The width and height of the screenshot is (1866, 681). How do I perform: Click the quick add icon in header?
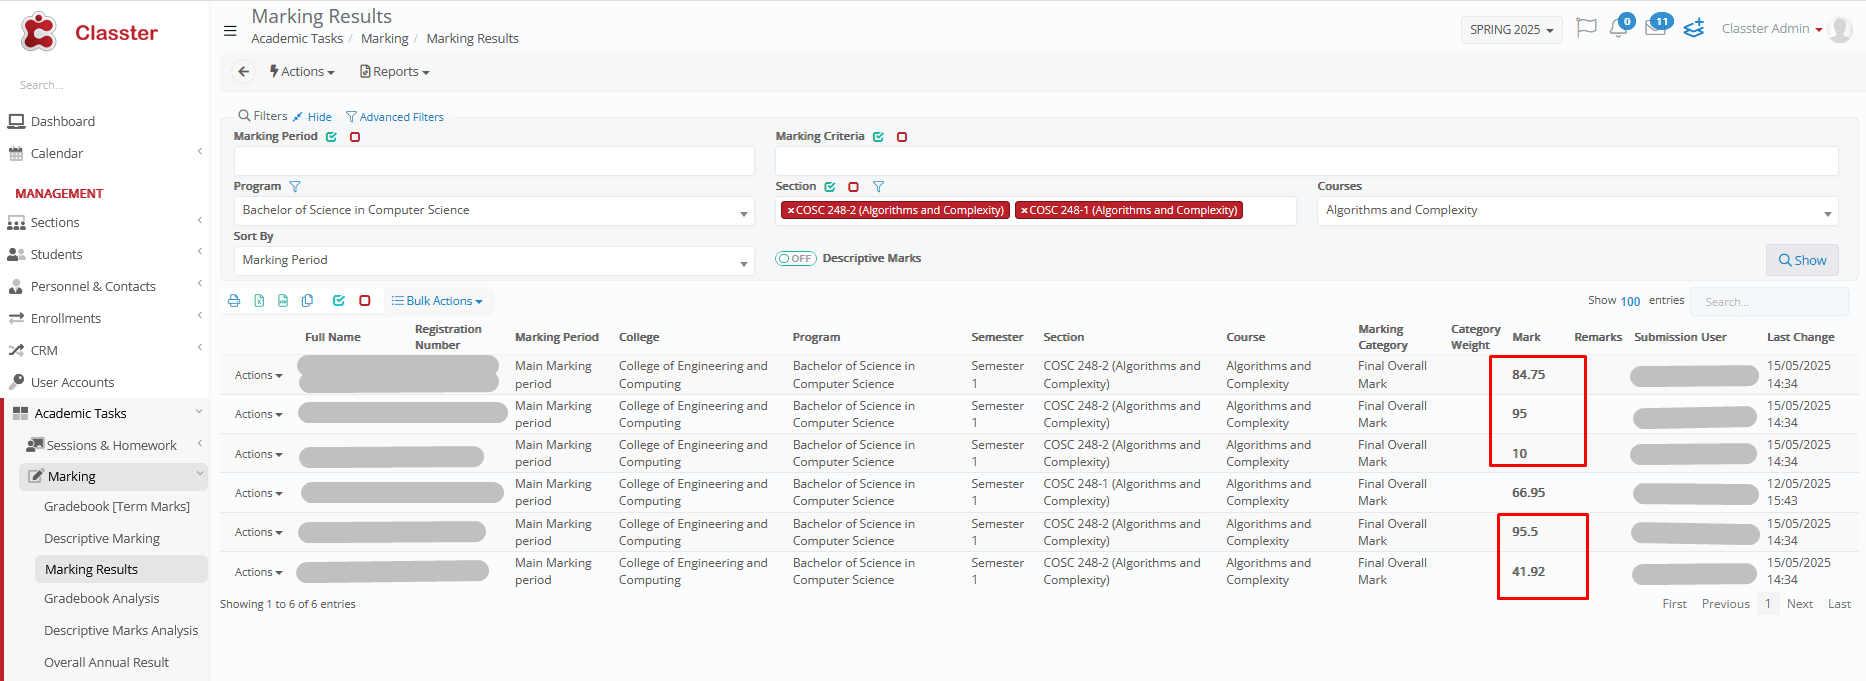click(1694, 28)
